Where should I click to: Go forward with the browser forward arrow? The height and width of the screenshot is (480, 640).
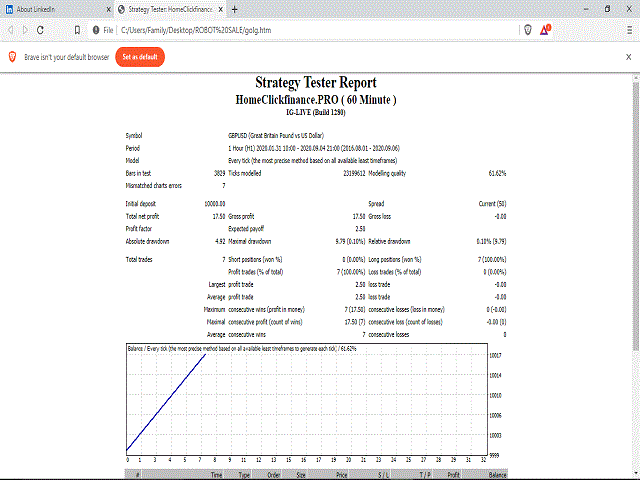pyautogui.click(x=25, y=30)
